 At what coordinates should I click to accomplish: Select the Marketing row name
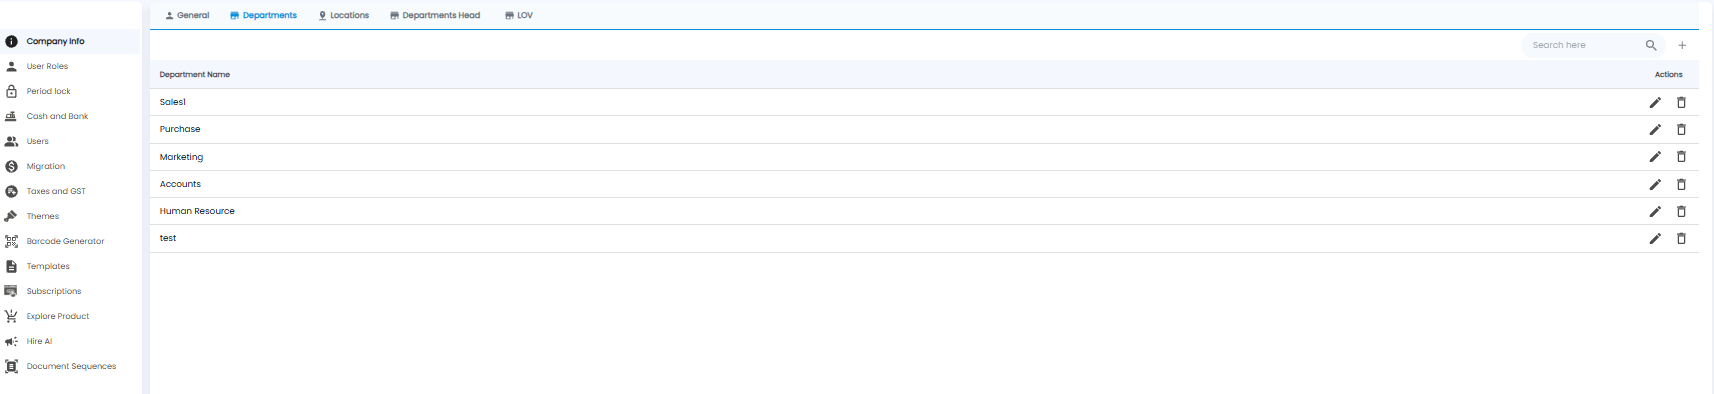181,157
